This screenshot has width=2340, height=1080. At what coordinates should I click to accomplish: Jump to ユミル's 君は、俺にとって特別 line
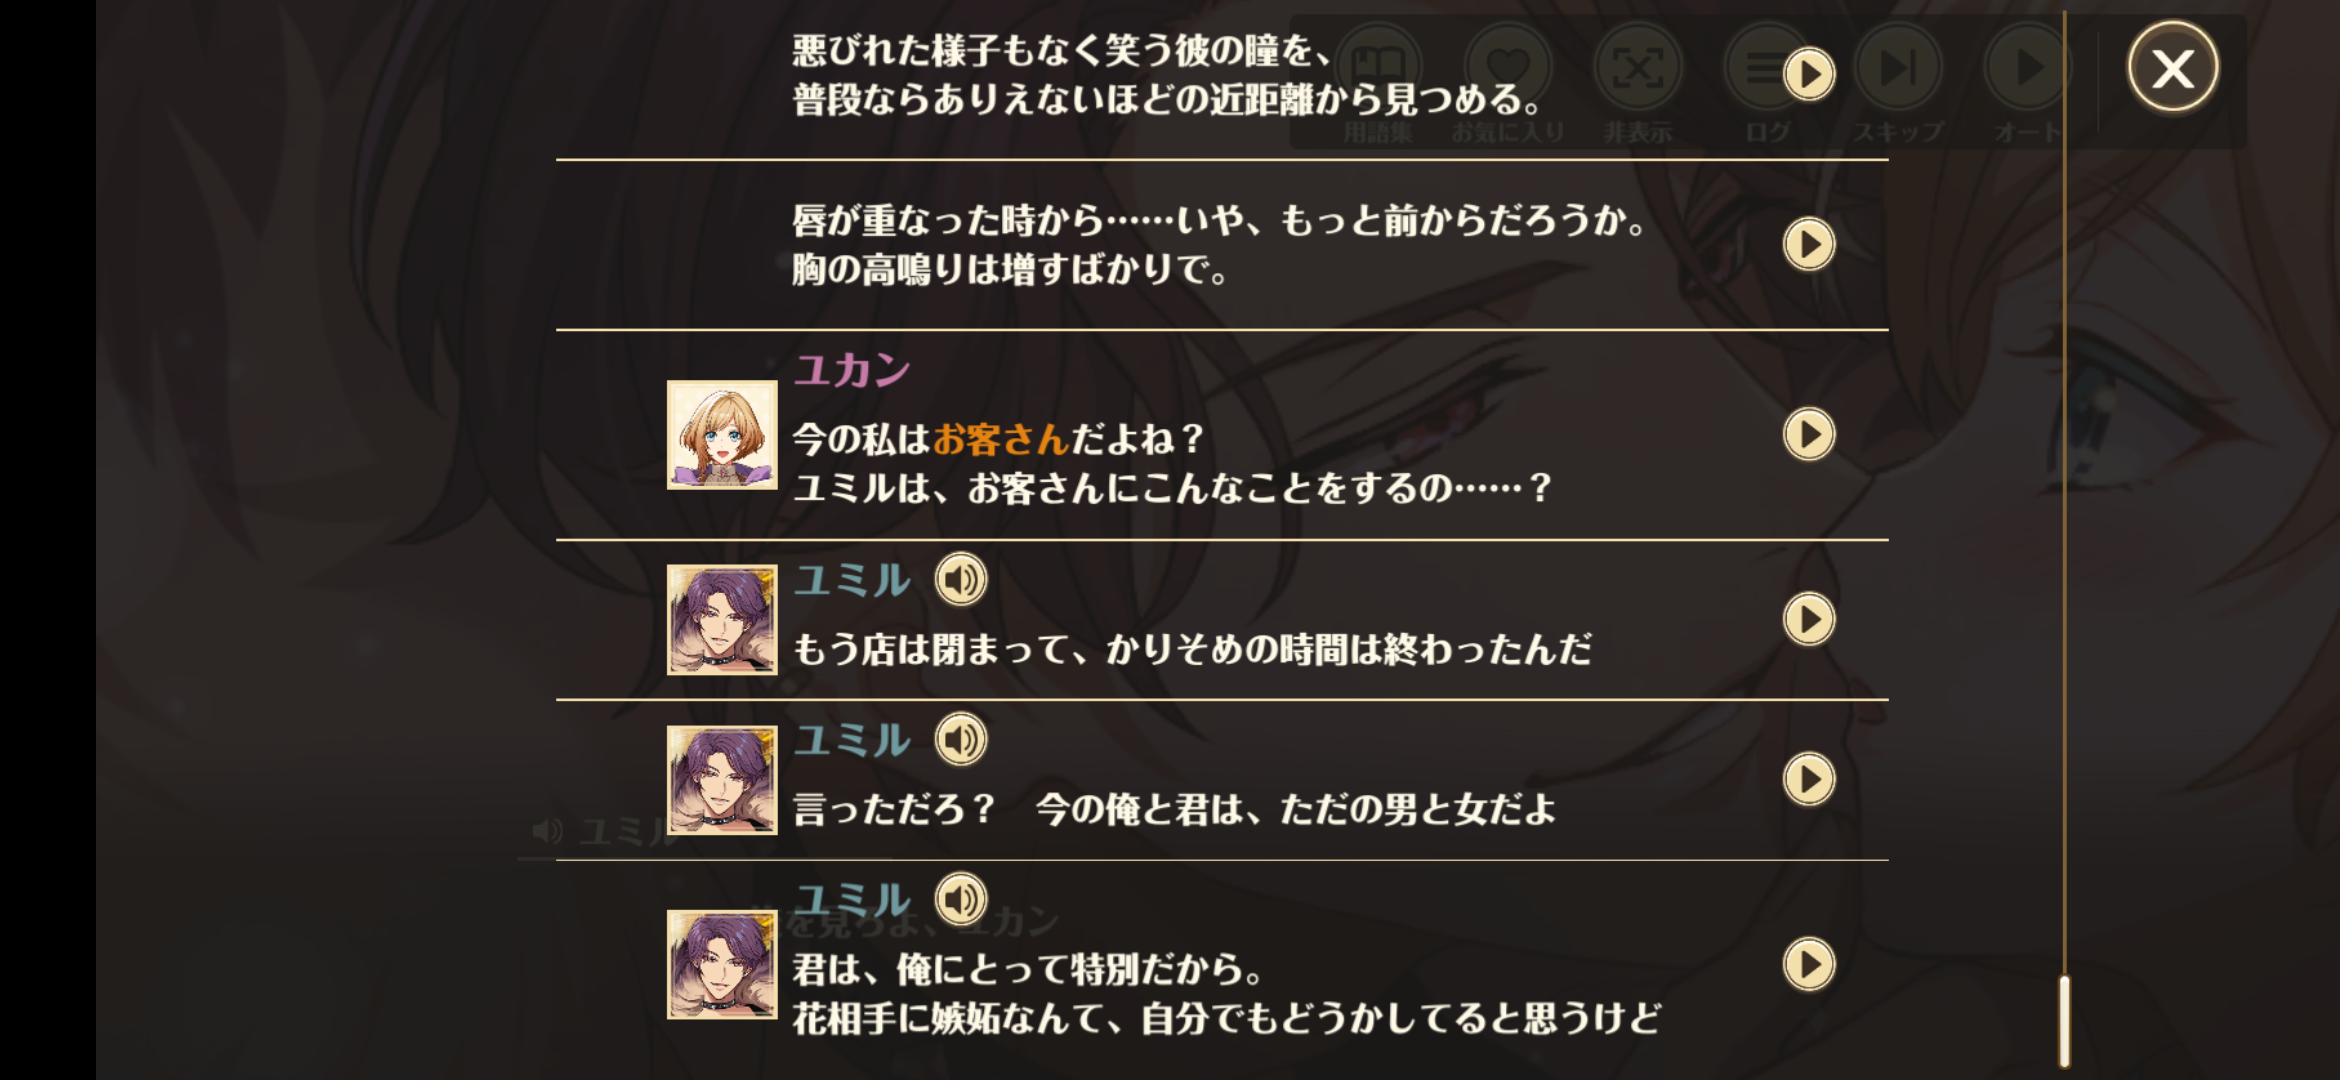[1809, 964]
